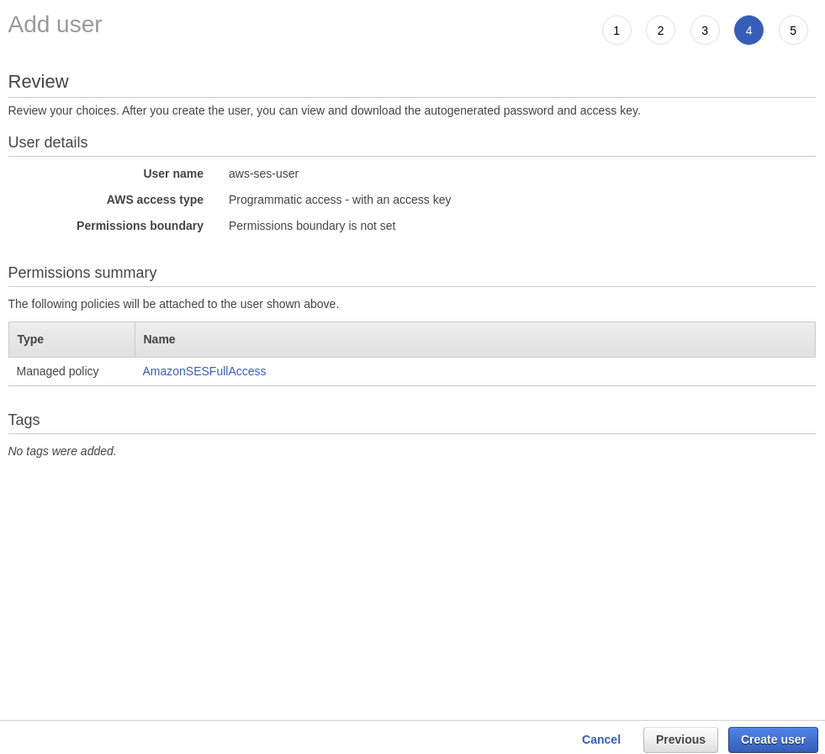Select the highlighted step 4 circle

point(748,30)
